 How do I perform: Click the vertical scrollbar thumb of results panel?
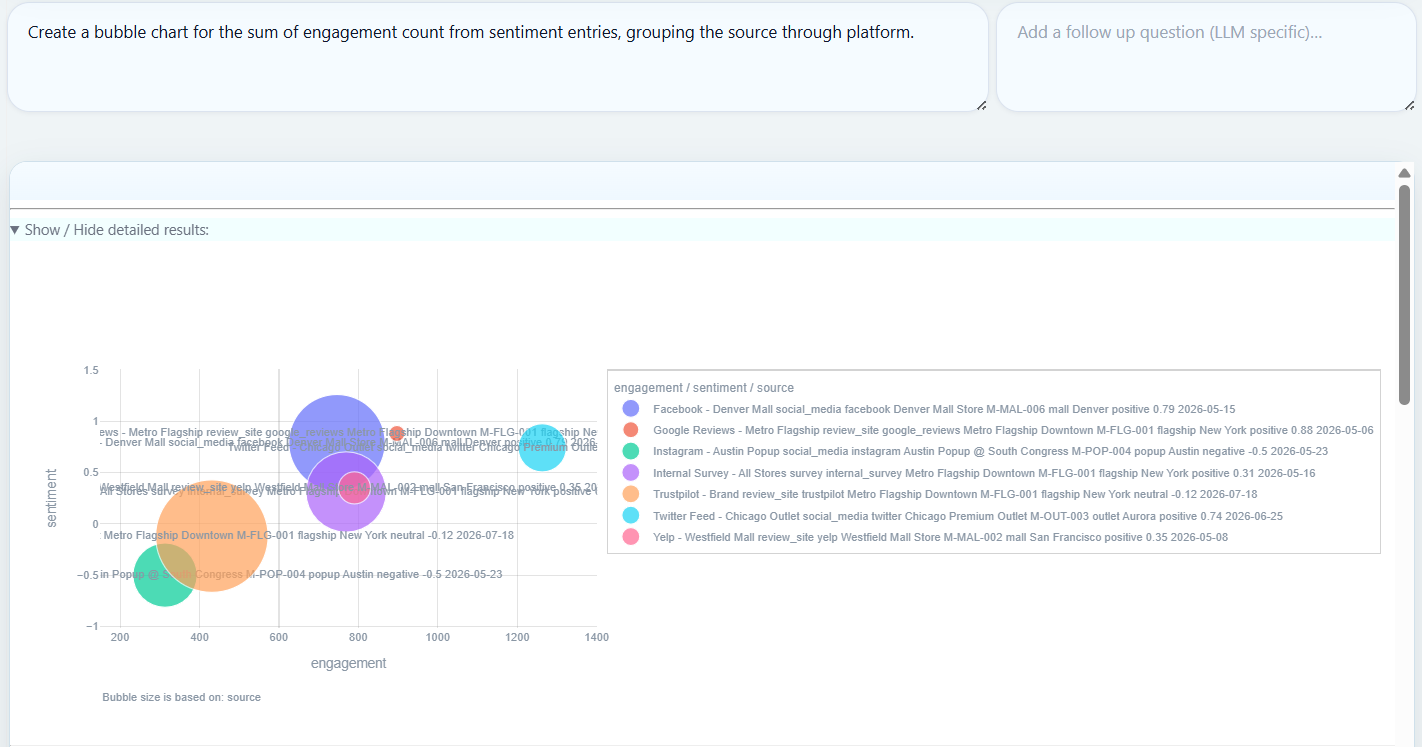[1404, 295]
